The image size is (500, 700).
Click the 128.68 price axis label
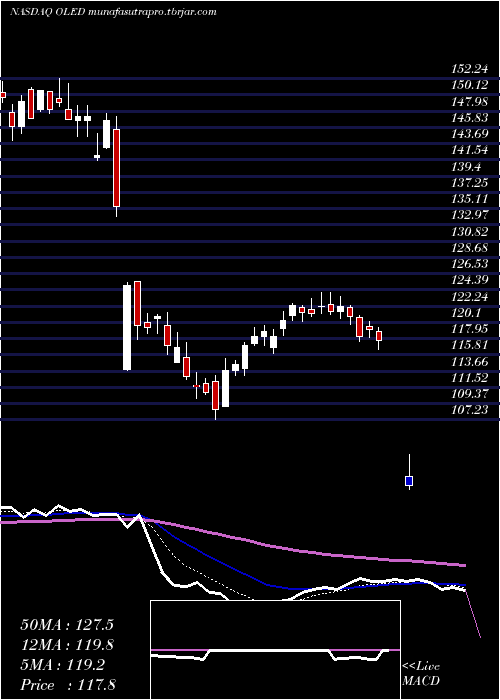click(x=469, y=248)
